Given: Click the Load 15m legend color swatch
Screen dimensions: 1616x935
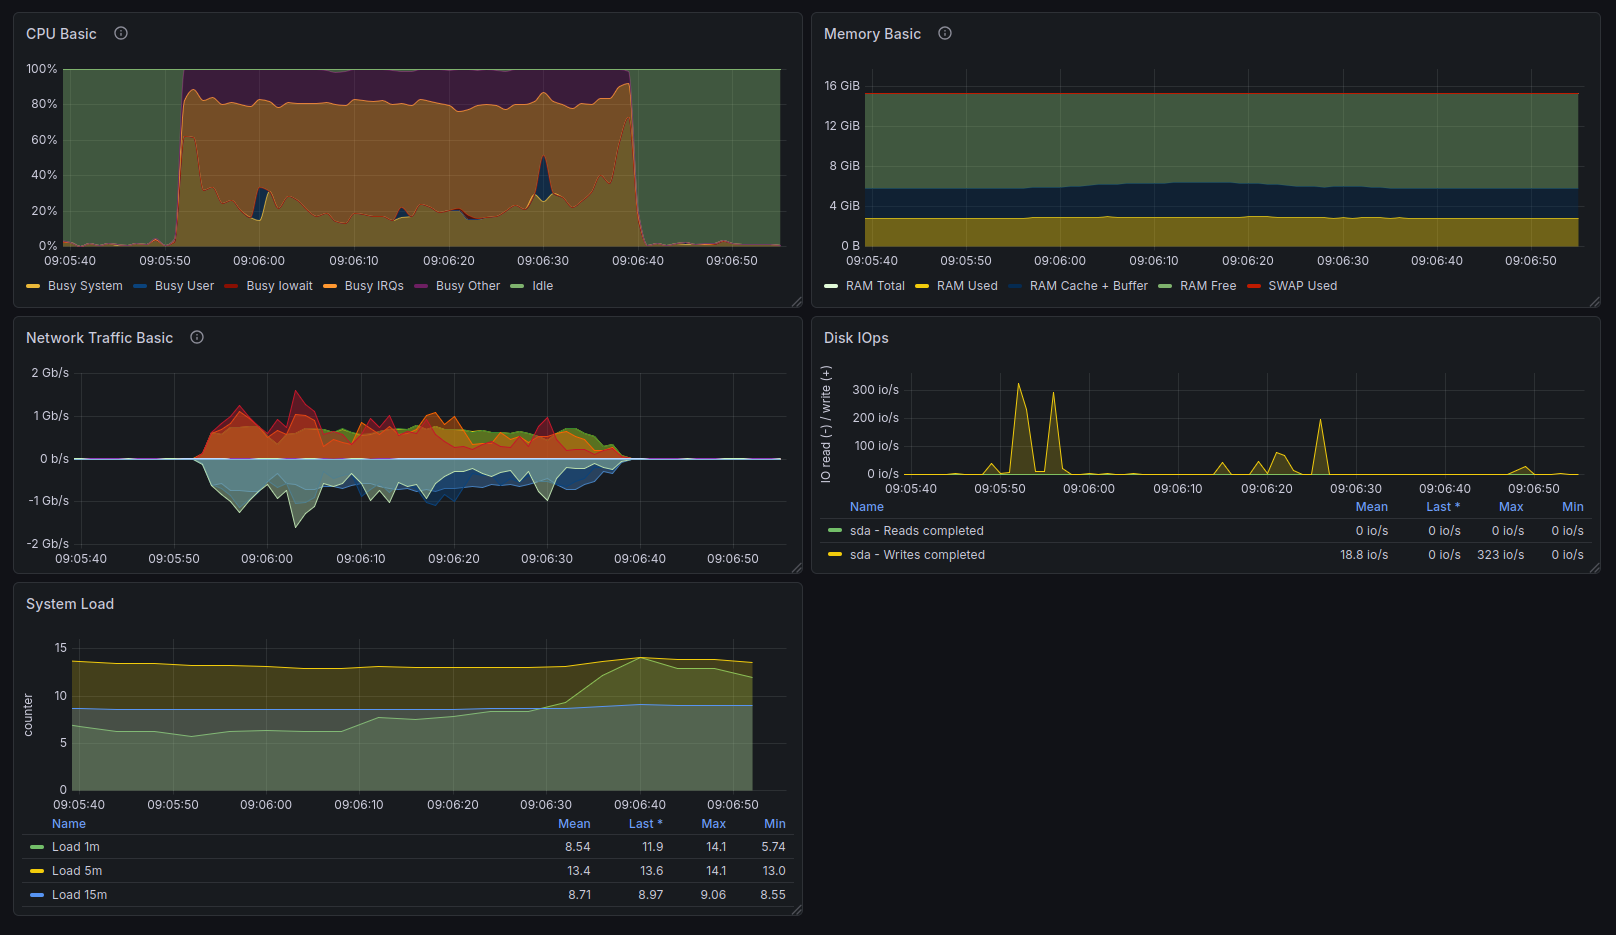Looking at the screenshot, I should click(x=37, y=895).
